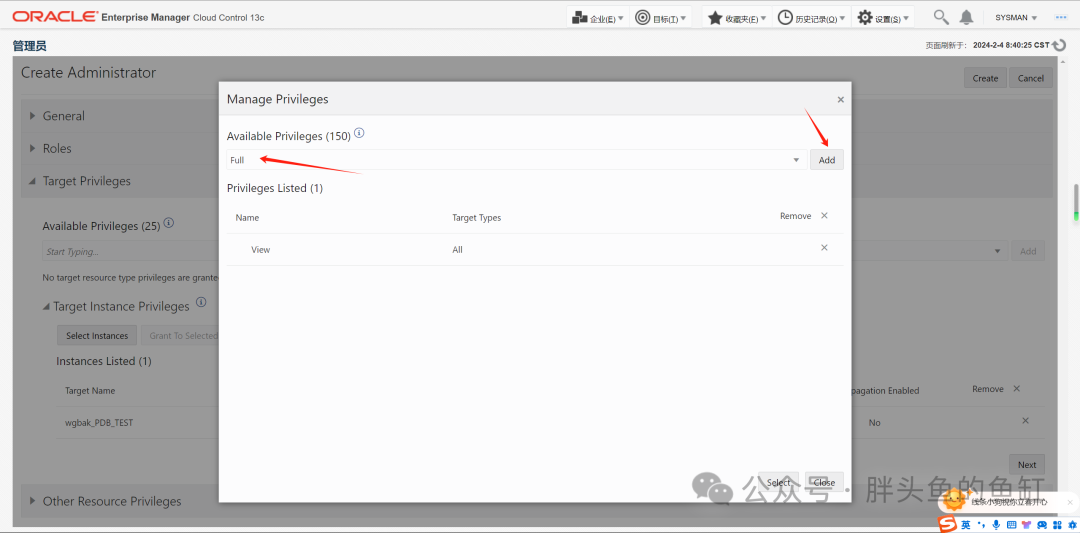Start voice input with the microphone icon
1080x533 pixels.
click(995, 525)
